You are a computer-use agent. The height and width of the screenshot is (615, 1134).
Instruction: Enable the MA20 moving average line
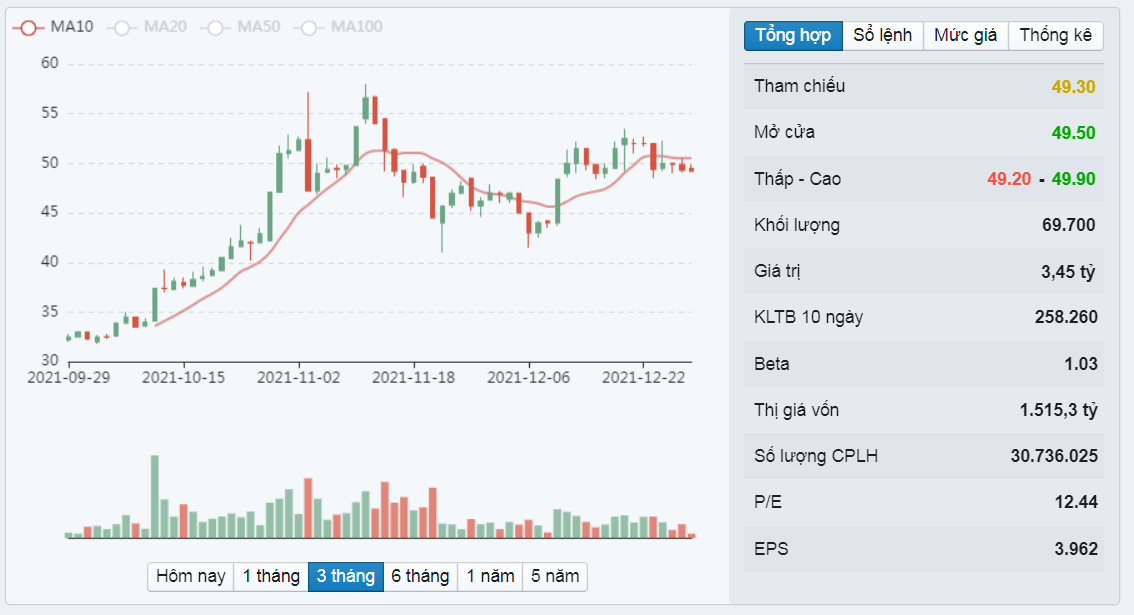pyautogui.click(x=123, y=27)
